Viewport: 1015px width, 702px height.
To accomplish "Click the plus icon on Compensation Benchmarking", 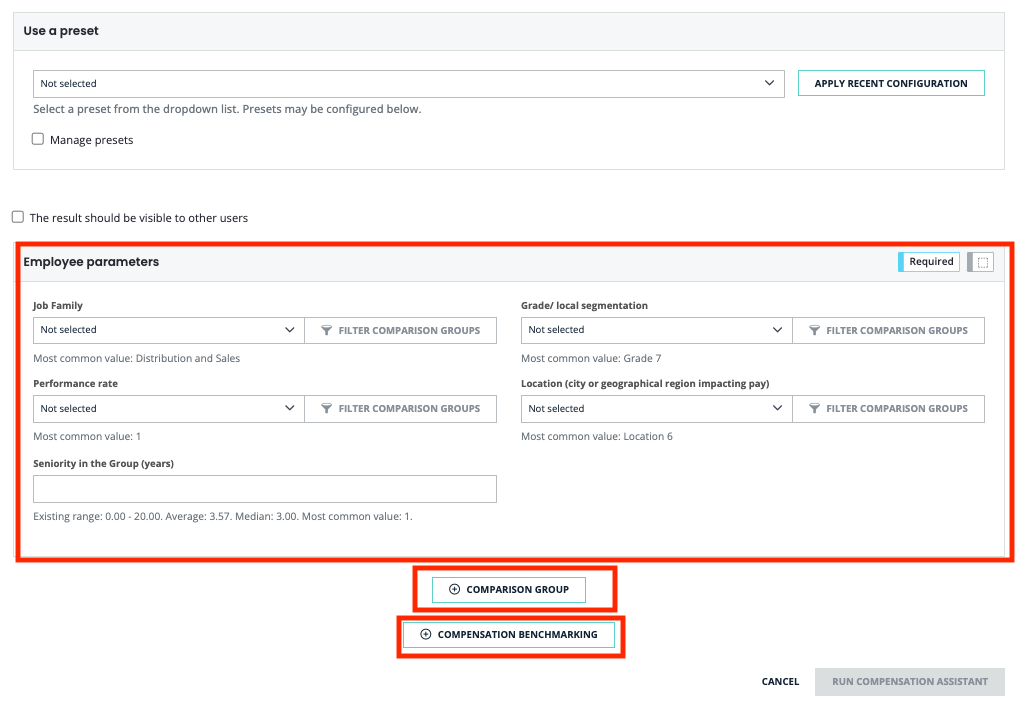I will coord(426,635).
